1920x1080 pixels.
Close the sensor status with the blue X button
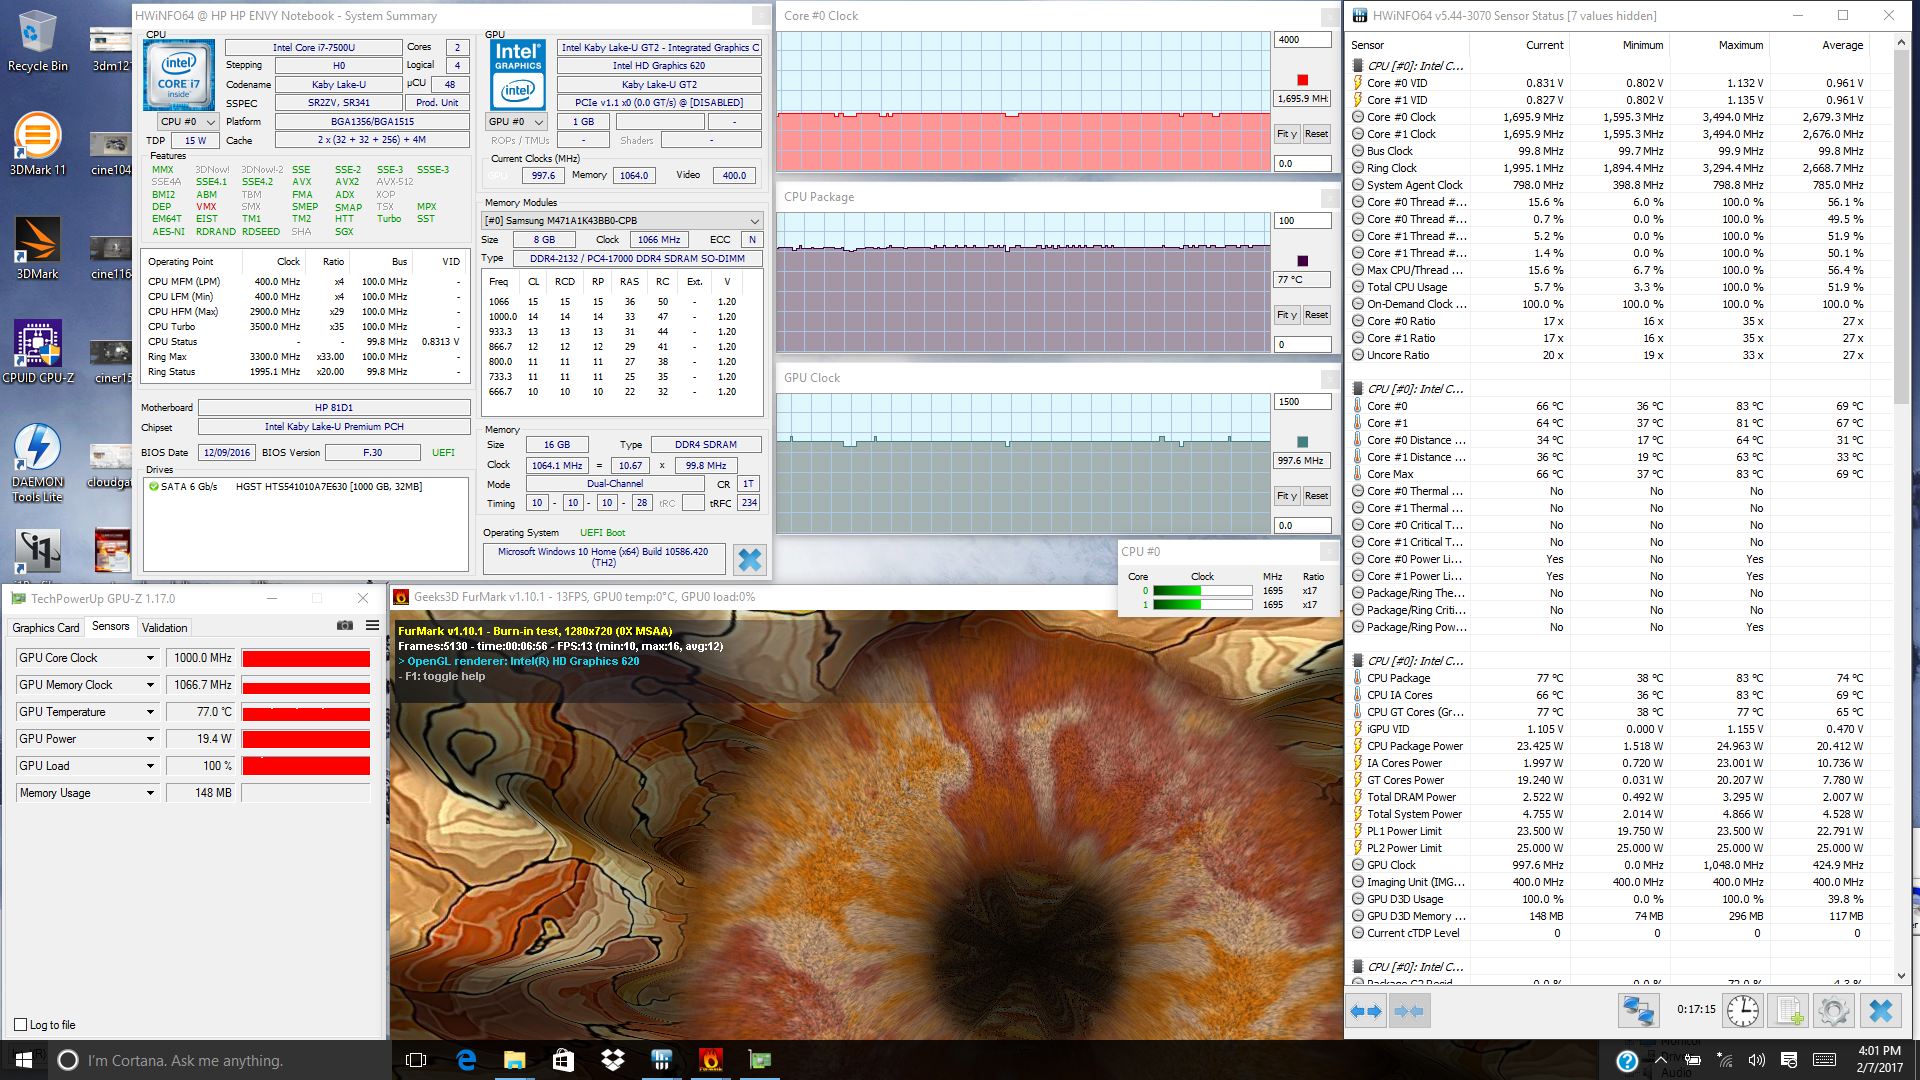(1881, 1011)
